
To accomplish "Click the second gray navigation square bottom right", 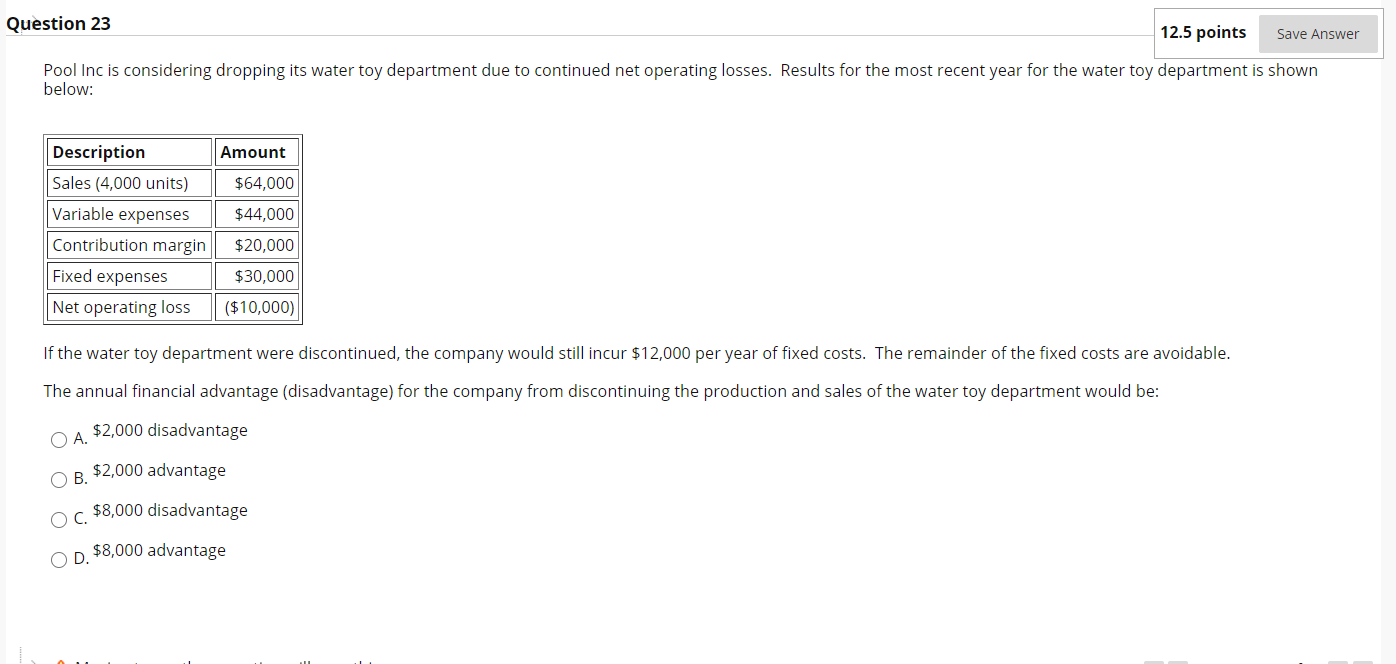I will (x=1177, y=662).
